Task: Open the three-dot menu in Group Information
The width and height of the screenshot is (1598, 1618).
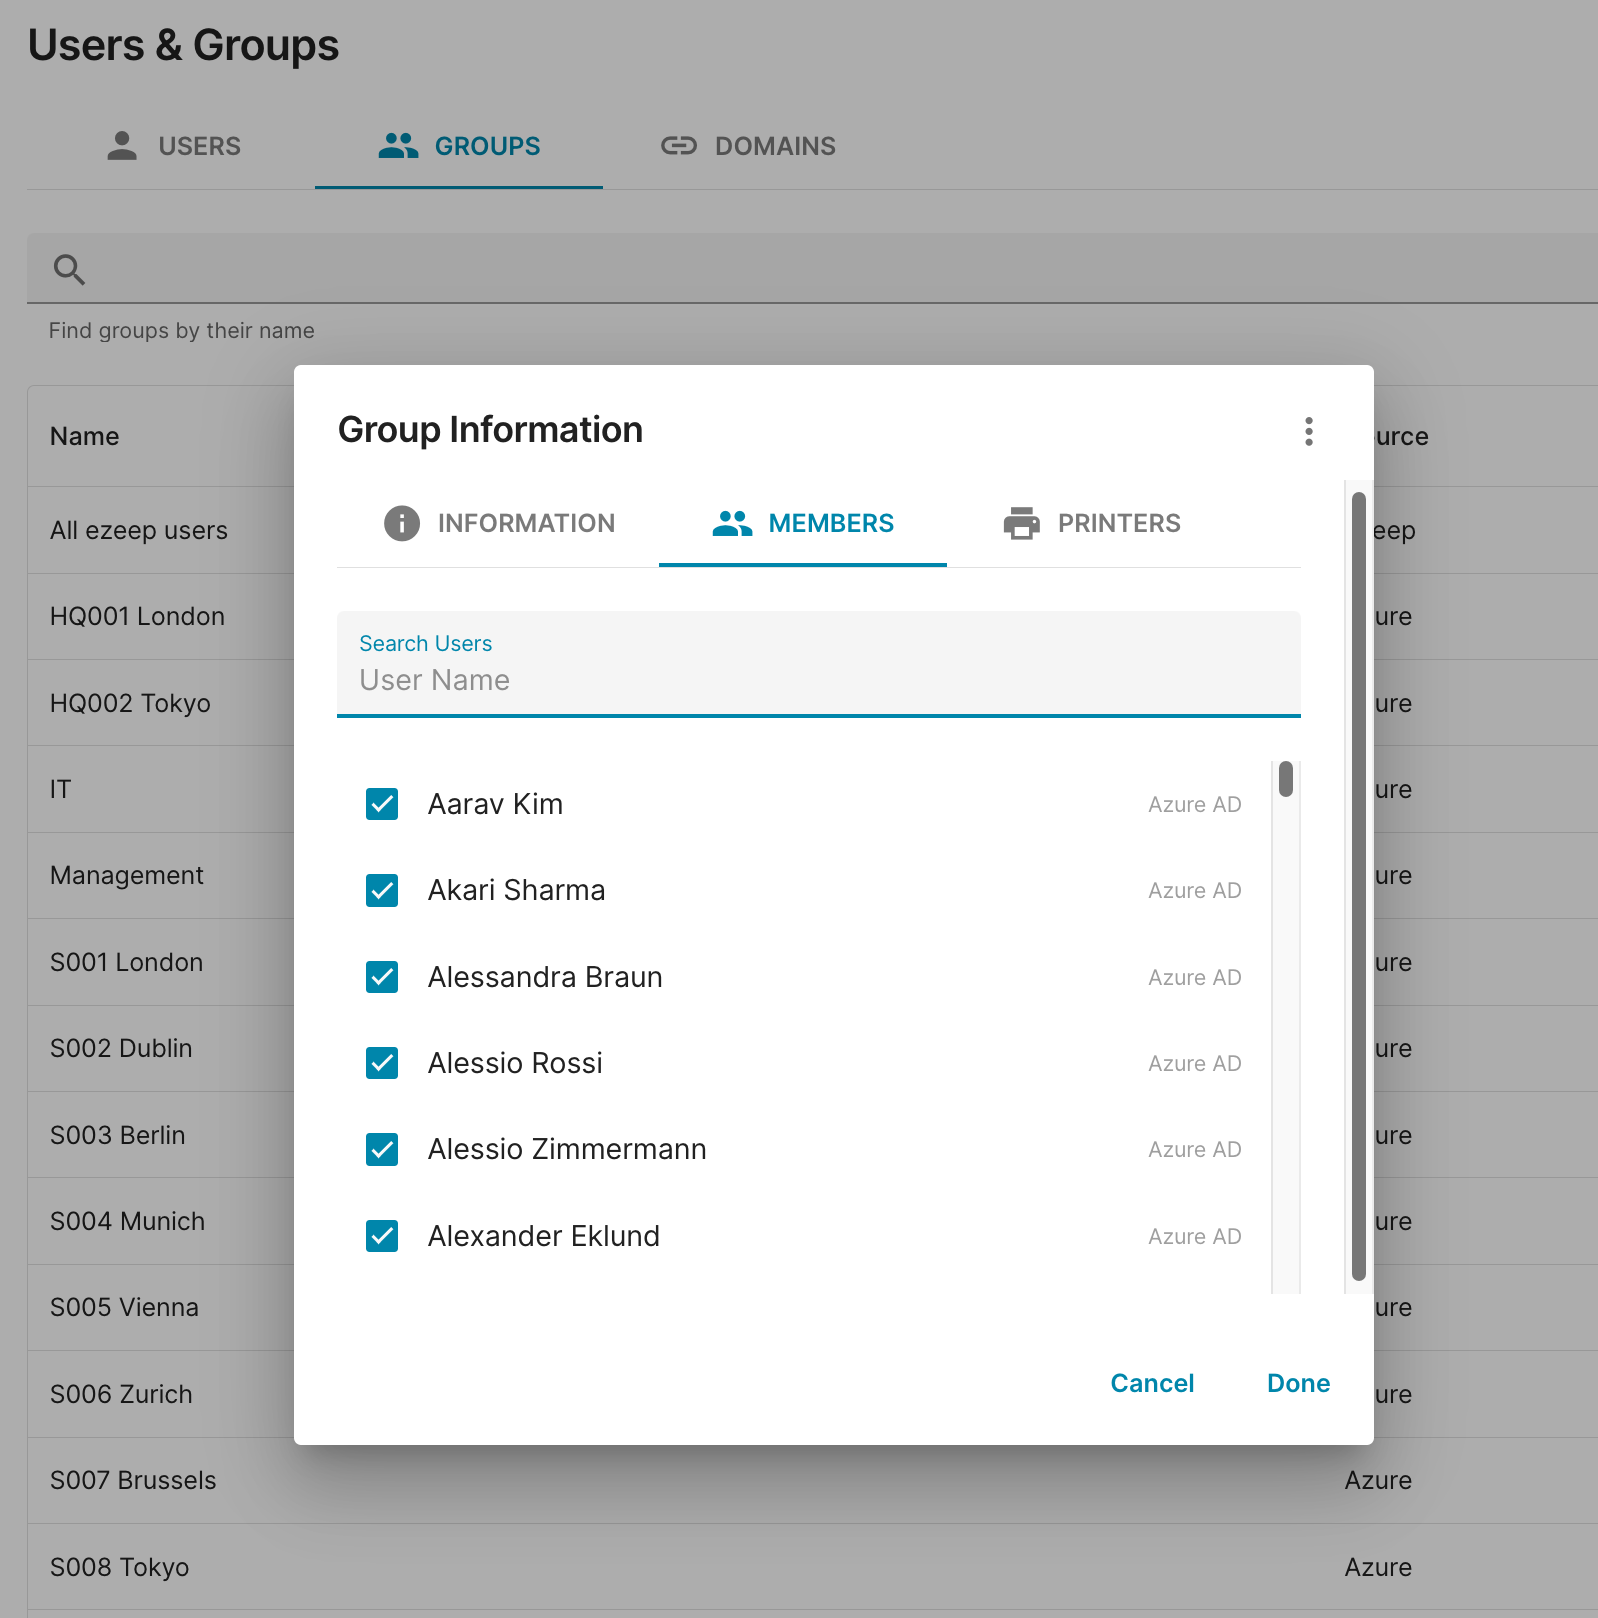Action: (x=1308, y=431)
